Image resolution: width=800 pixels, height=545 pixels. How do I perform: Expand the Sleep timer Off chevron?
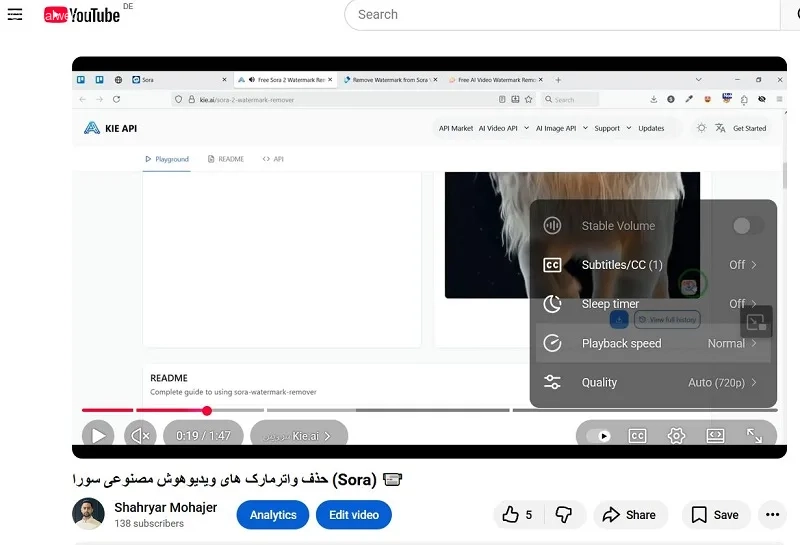[x=754, y=304]
